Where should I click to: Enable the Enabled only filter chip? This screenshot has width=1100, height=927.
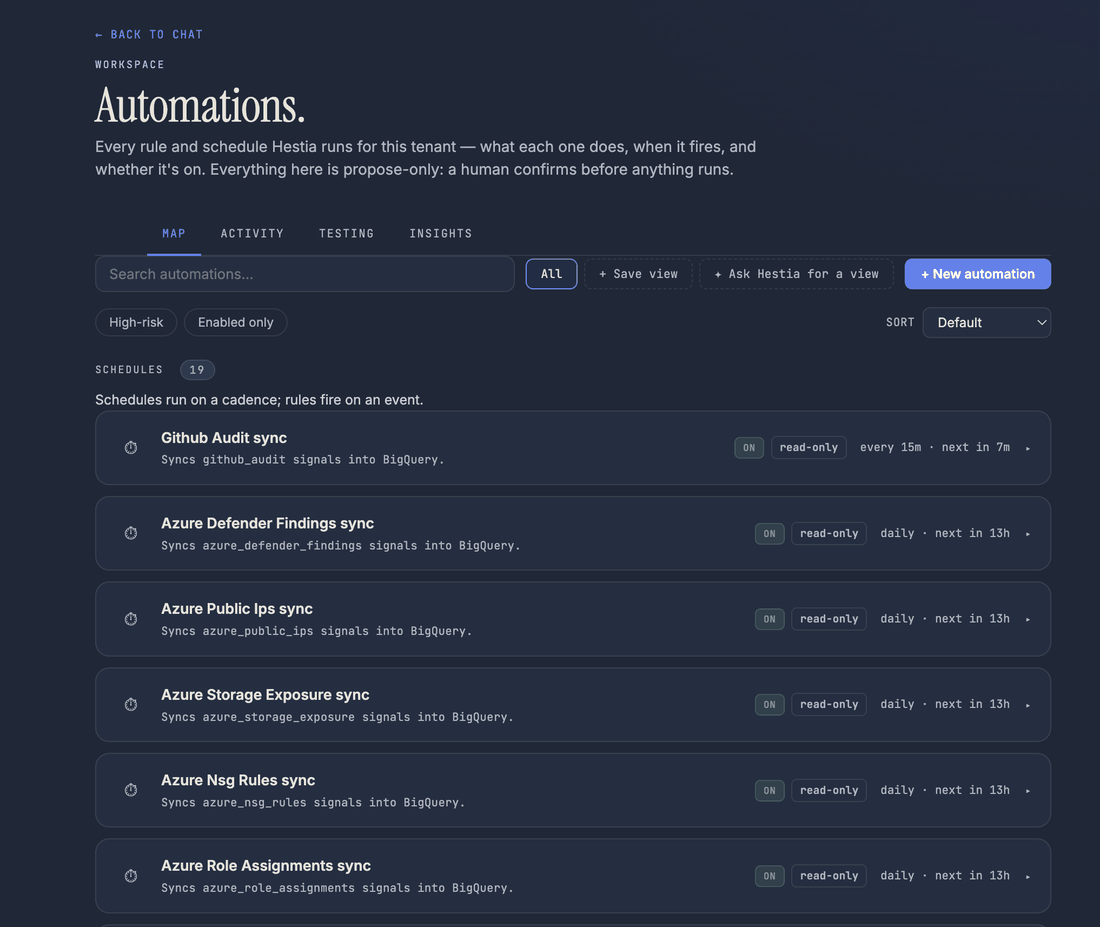(236, 322)
